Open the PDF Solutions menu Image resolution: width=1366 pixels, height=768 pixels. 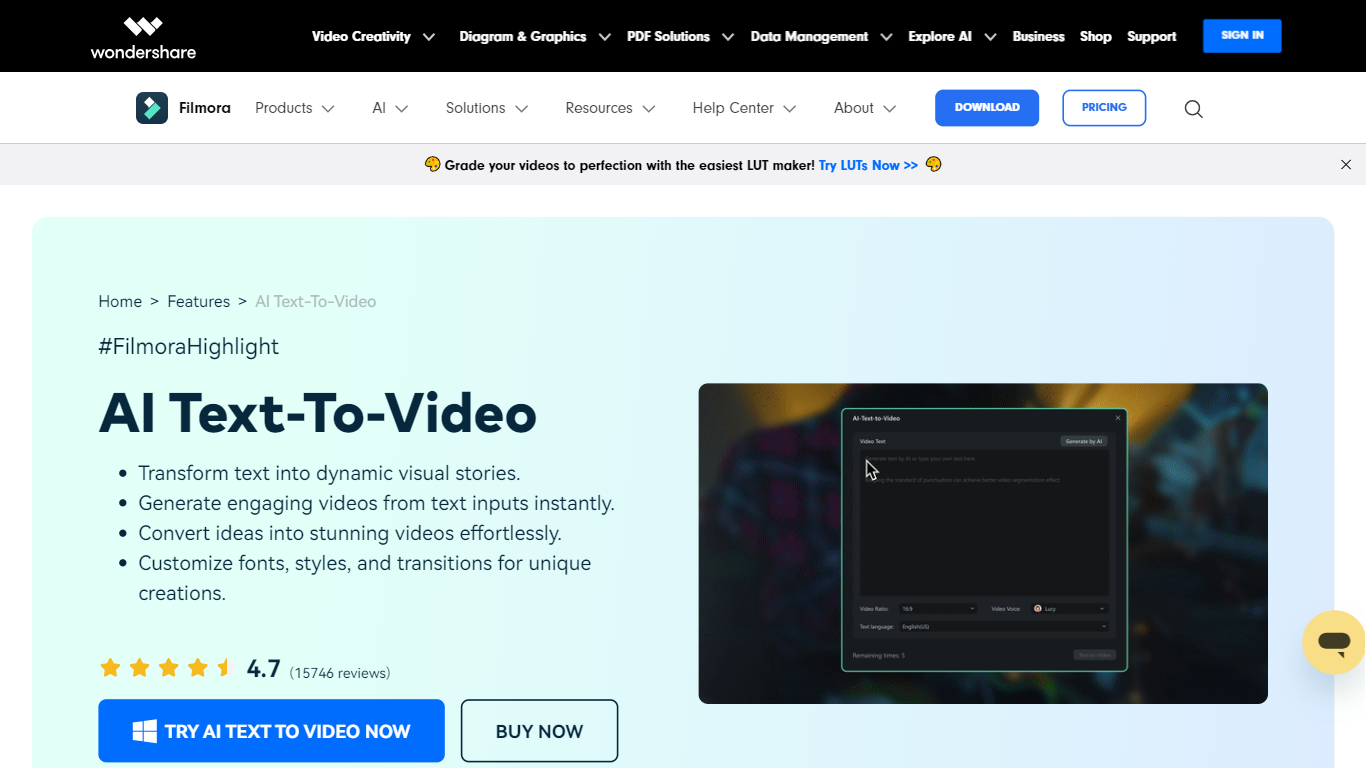tap(668, 36)
